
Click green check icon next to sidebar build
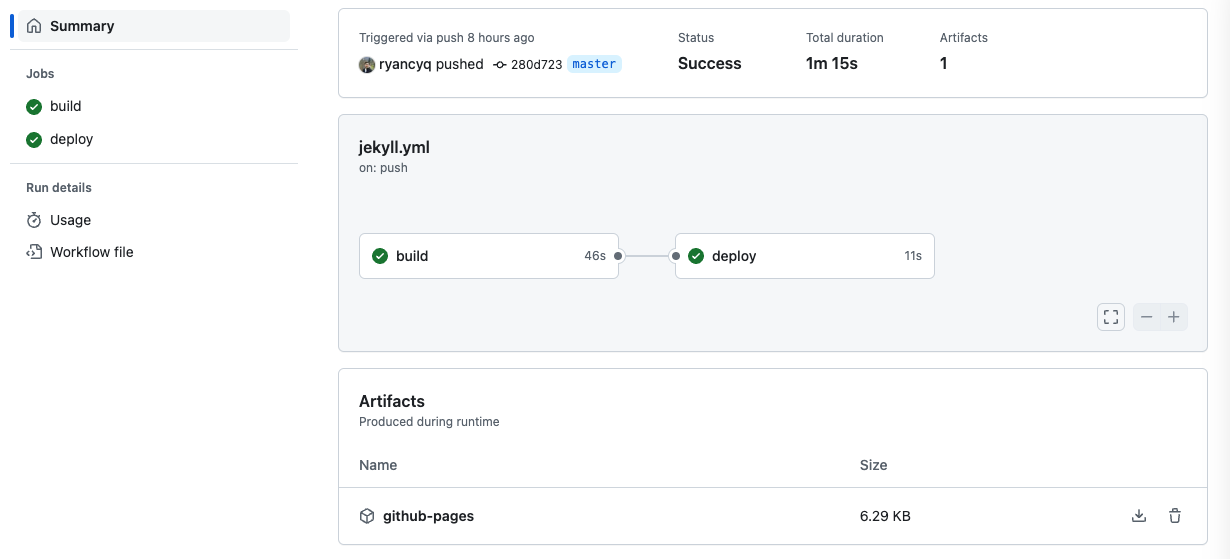point(34,107)
